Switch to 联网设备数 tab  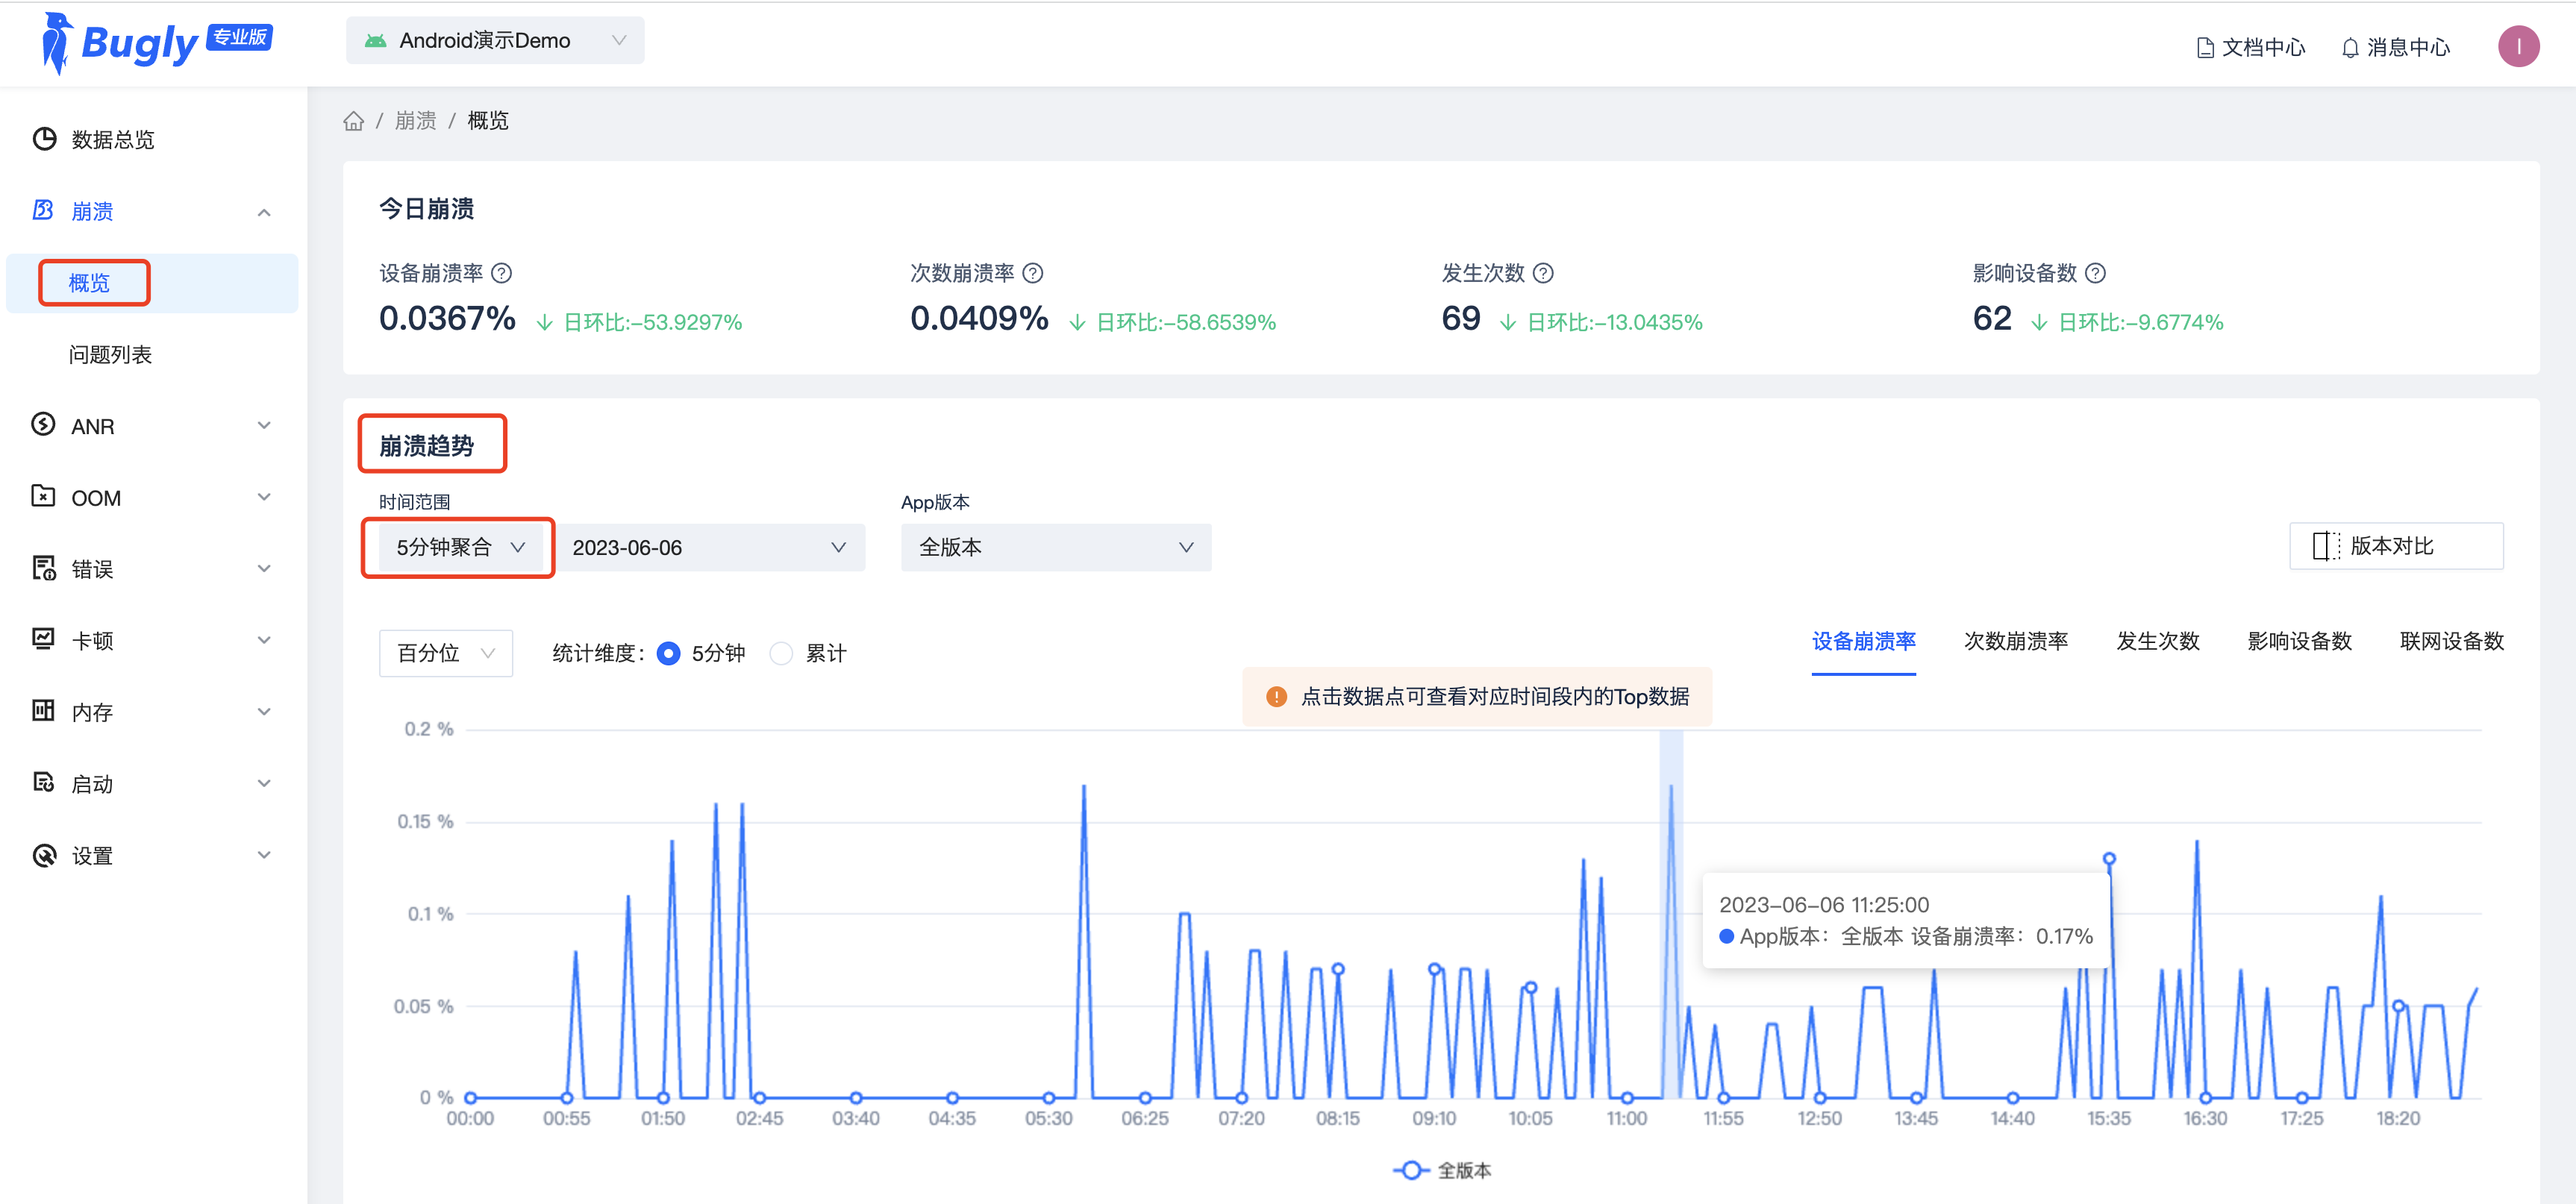point(2451,641)
